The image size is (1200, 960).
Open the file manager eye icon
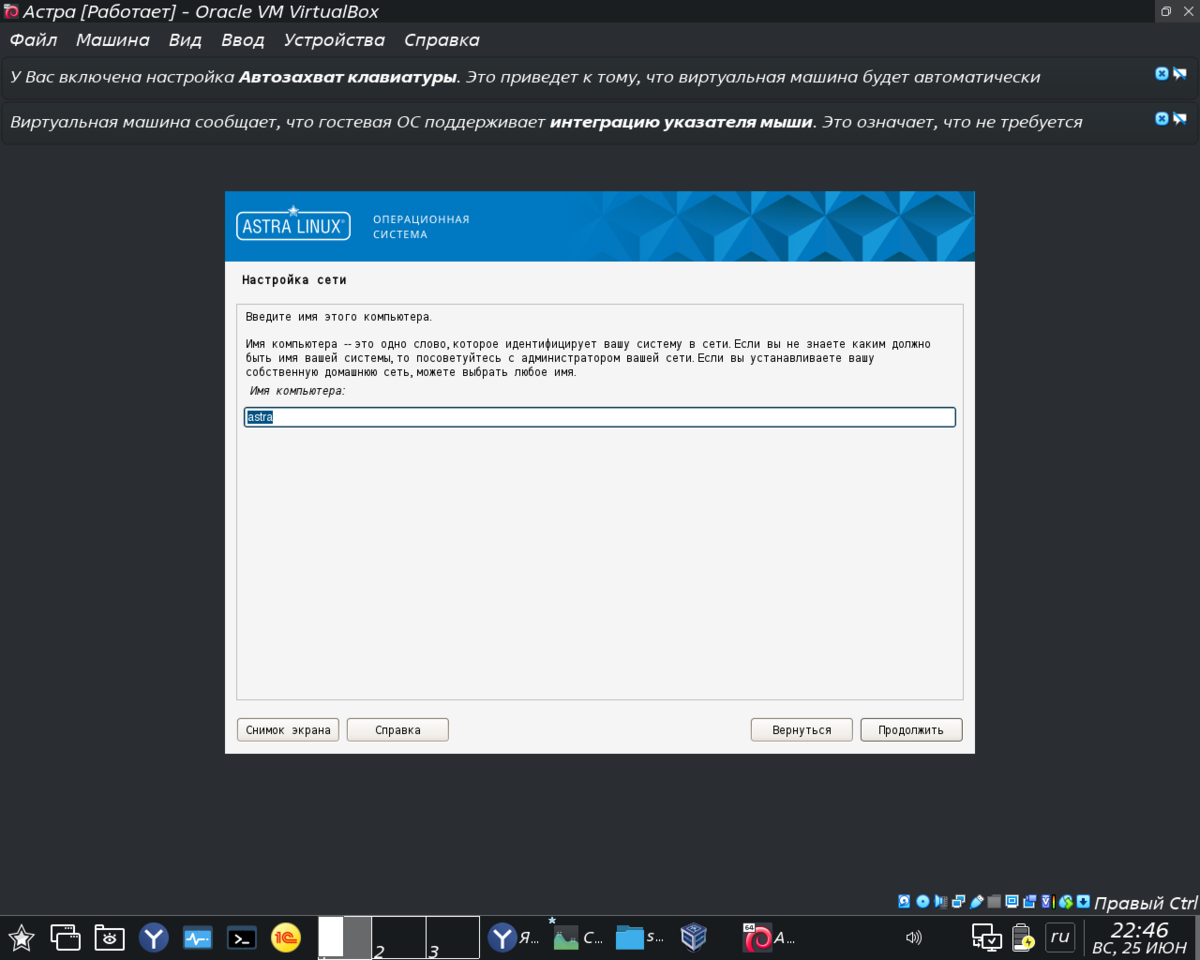(x=109, y=937)
